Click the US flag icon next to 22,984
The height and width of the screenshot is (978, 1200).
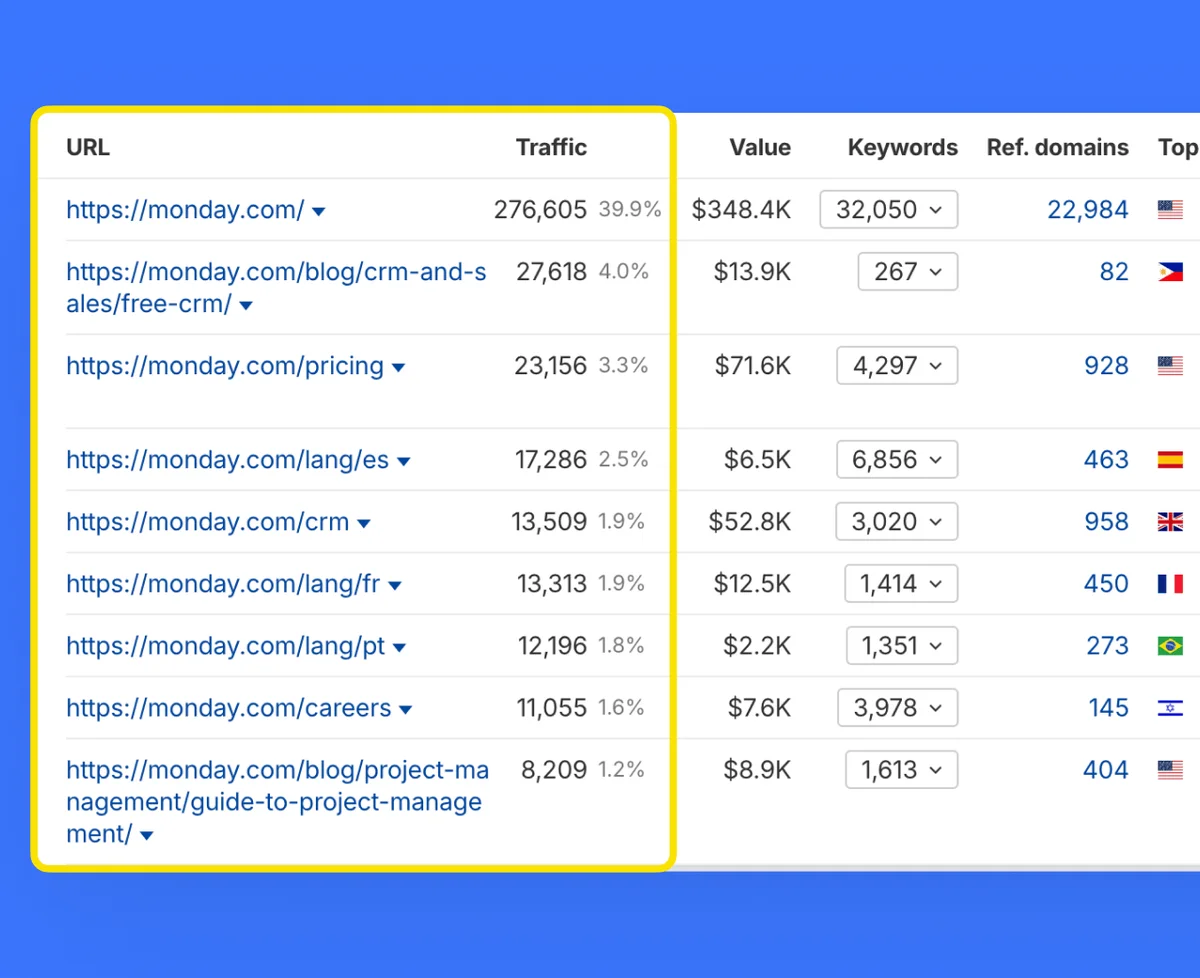1170,210
